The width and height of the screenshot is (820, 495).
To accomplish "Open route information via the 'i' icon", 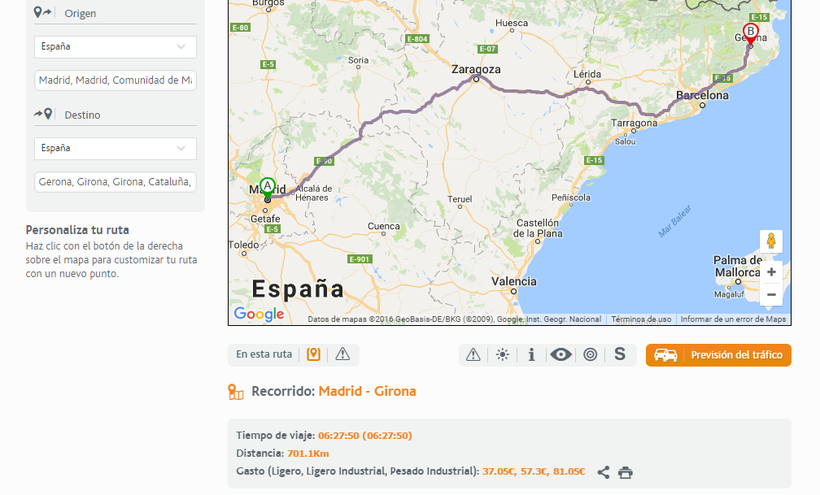I will pyautogui.click(x=531, y=355).
